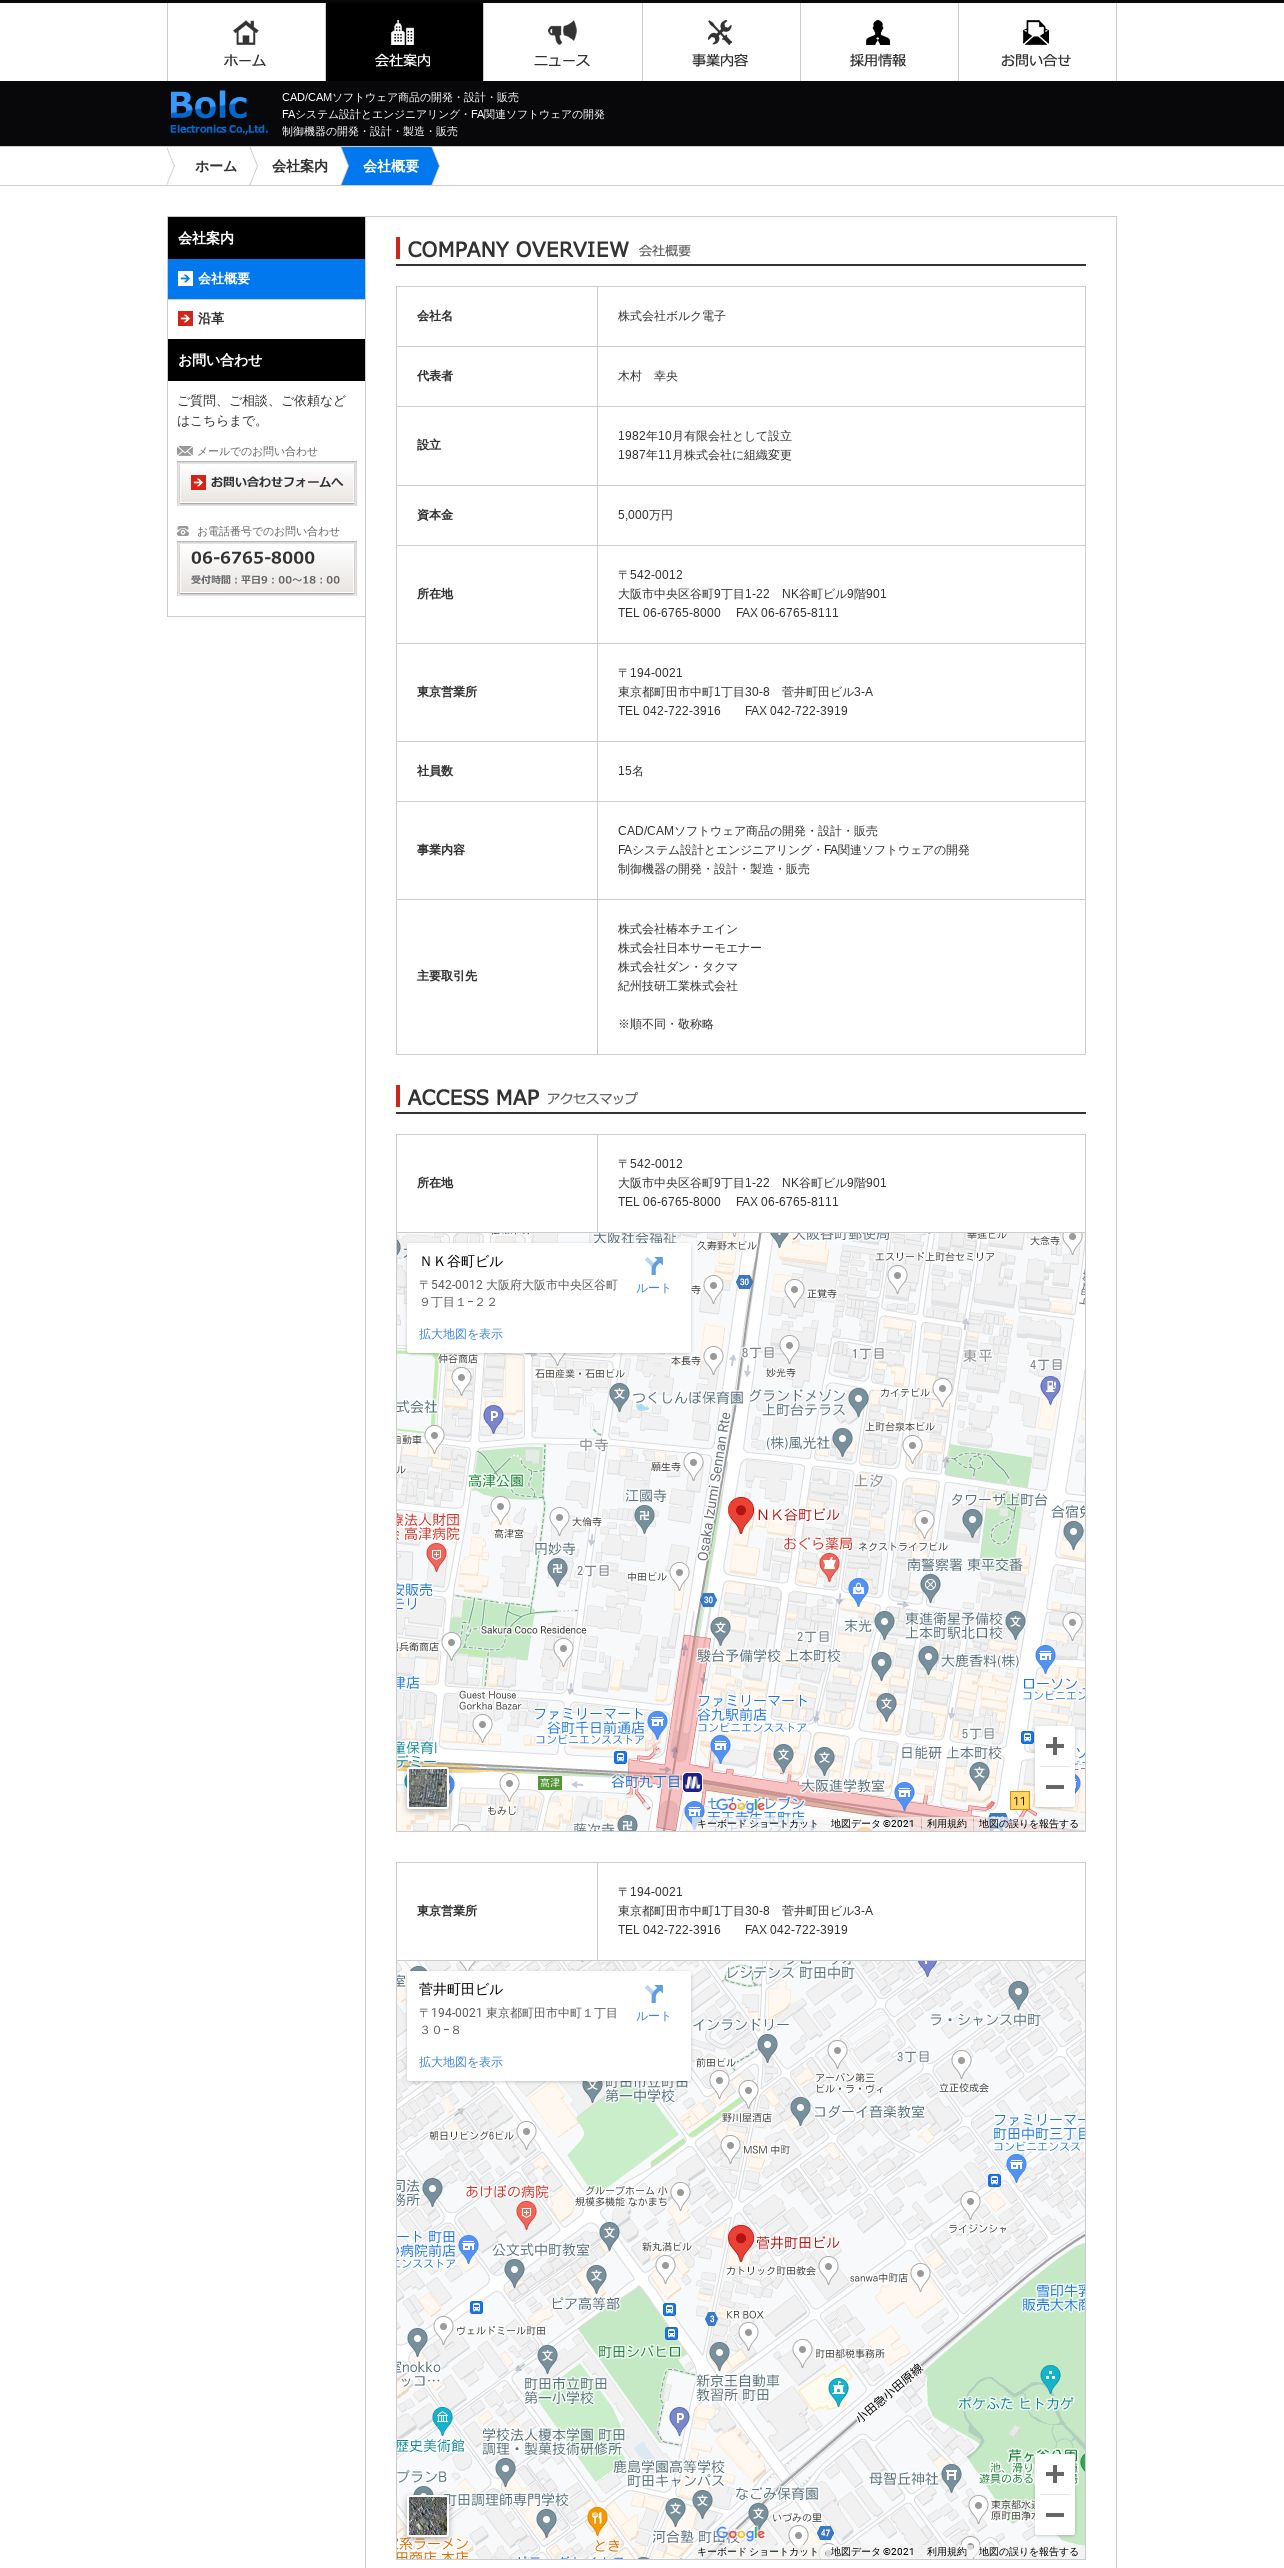Click the Bolc Electronics logo

pos(218,112)
